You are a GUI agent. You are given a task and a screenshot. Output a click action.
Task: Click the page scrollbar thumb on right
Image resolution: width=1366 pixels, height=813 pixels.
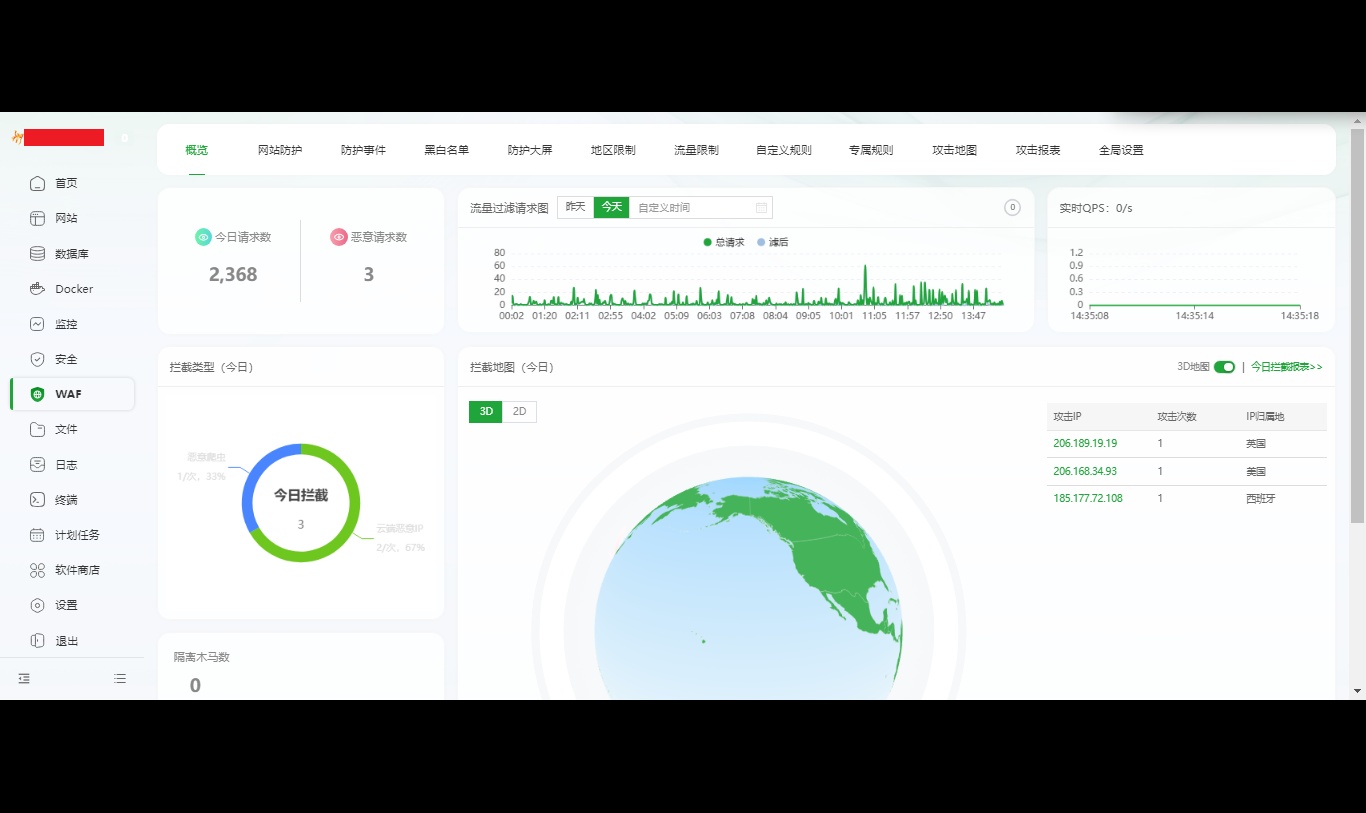click(x=1357, y=325)
